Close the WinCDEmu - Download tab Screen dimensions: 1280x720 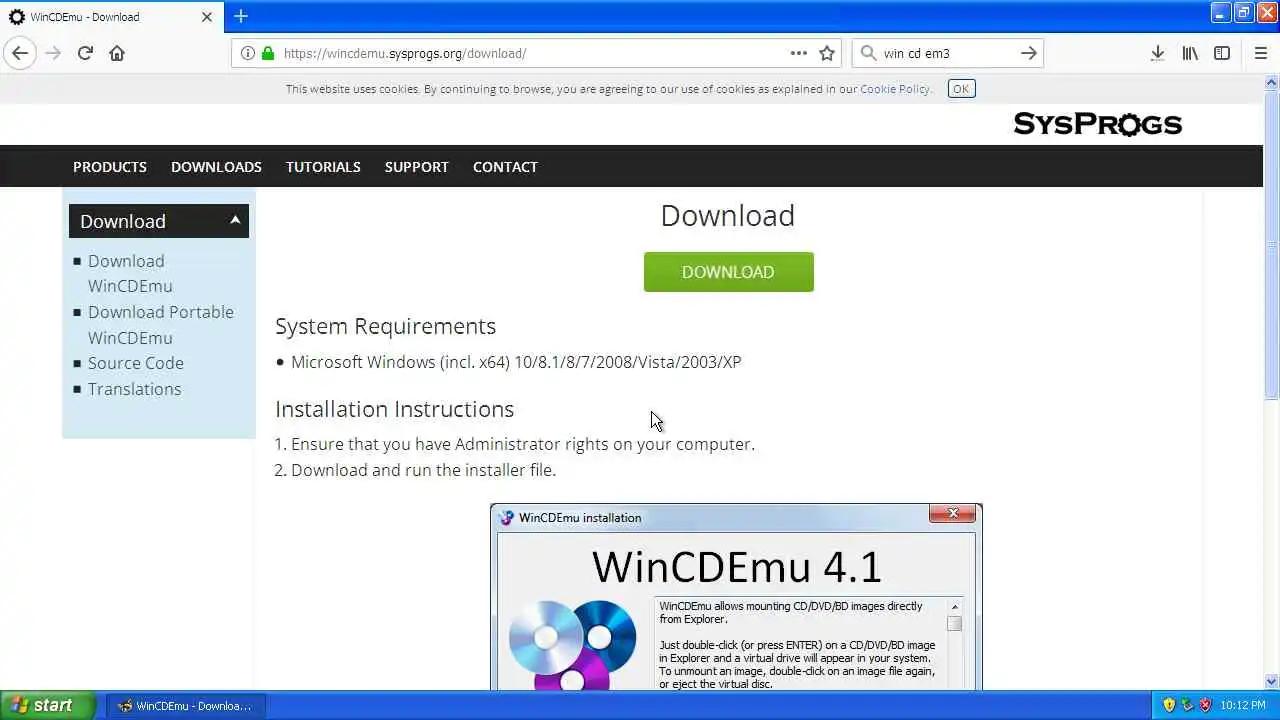click(208, 17)
